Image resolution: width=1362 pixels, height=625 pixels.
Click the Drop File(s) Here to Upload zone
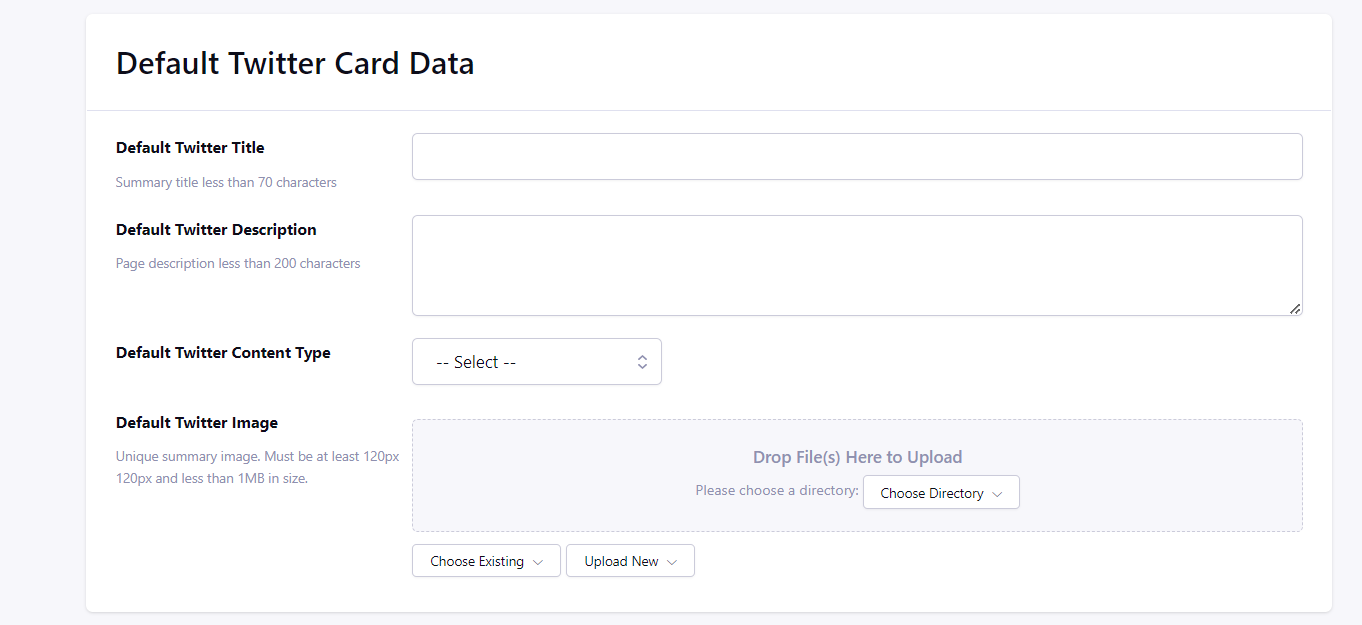coord(857,476)
